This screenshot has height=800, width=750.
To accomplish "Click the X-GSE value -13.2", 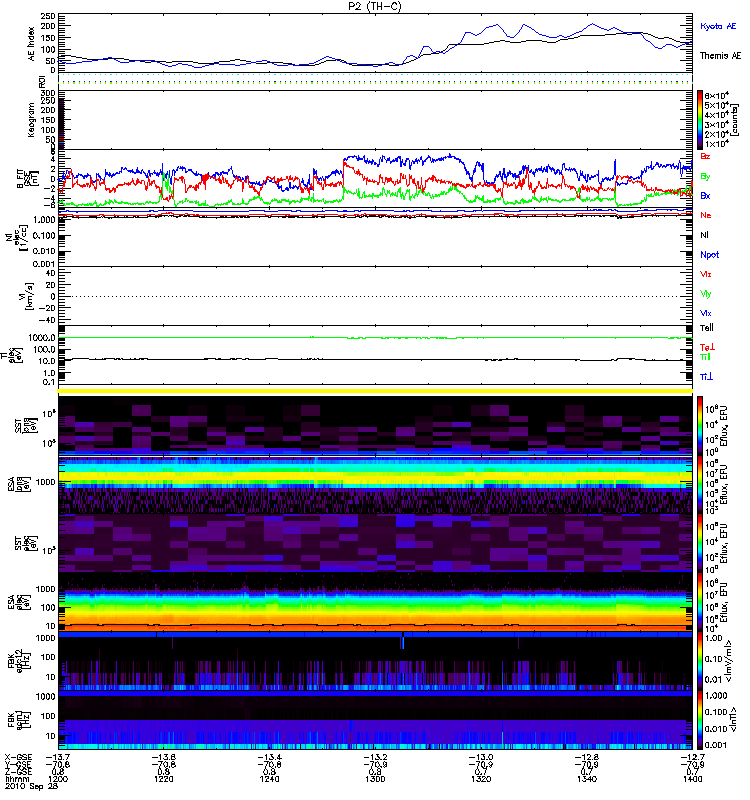I will point(375,757).
